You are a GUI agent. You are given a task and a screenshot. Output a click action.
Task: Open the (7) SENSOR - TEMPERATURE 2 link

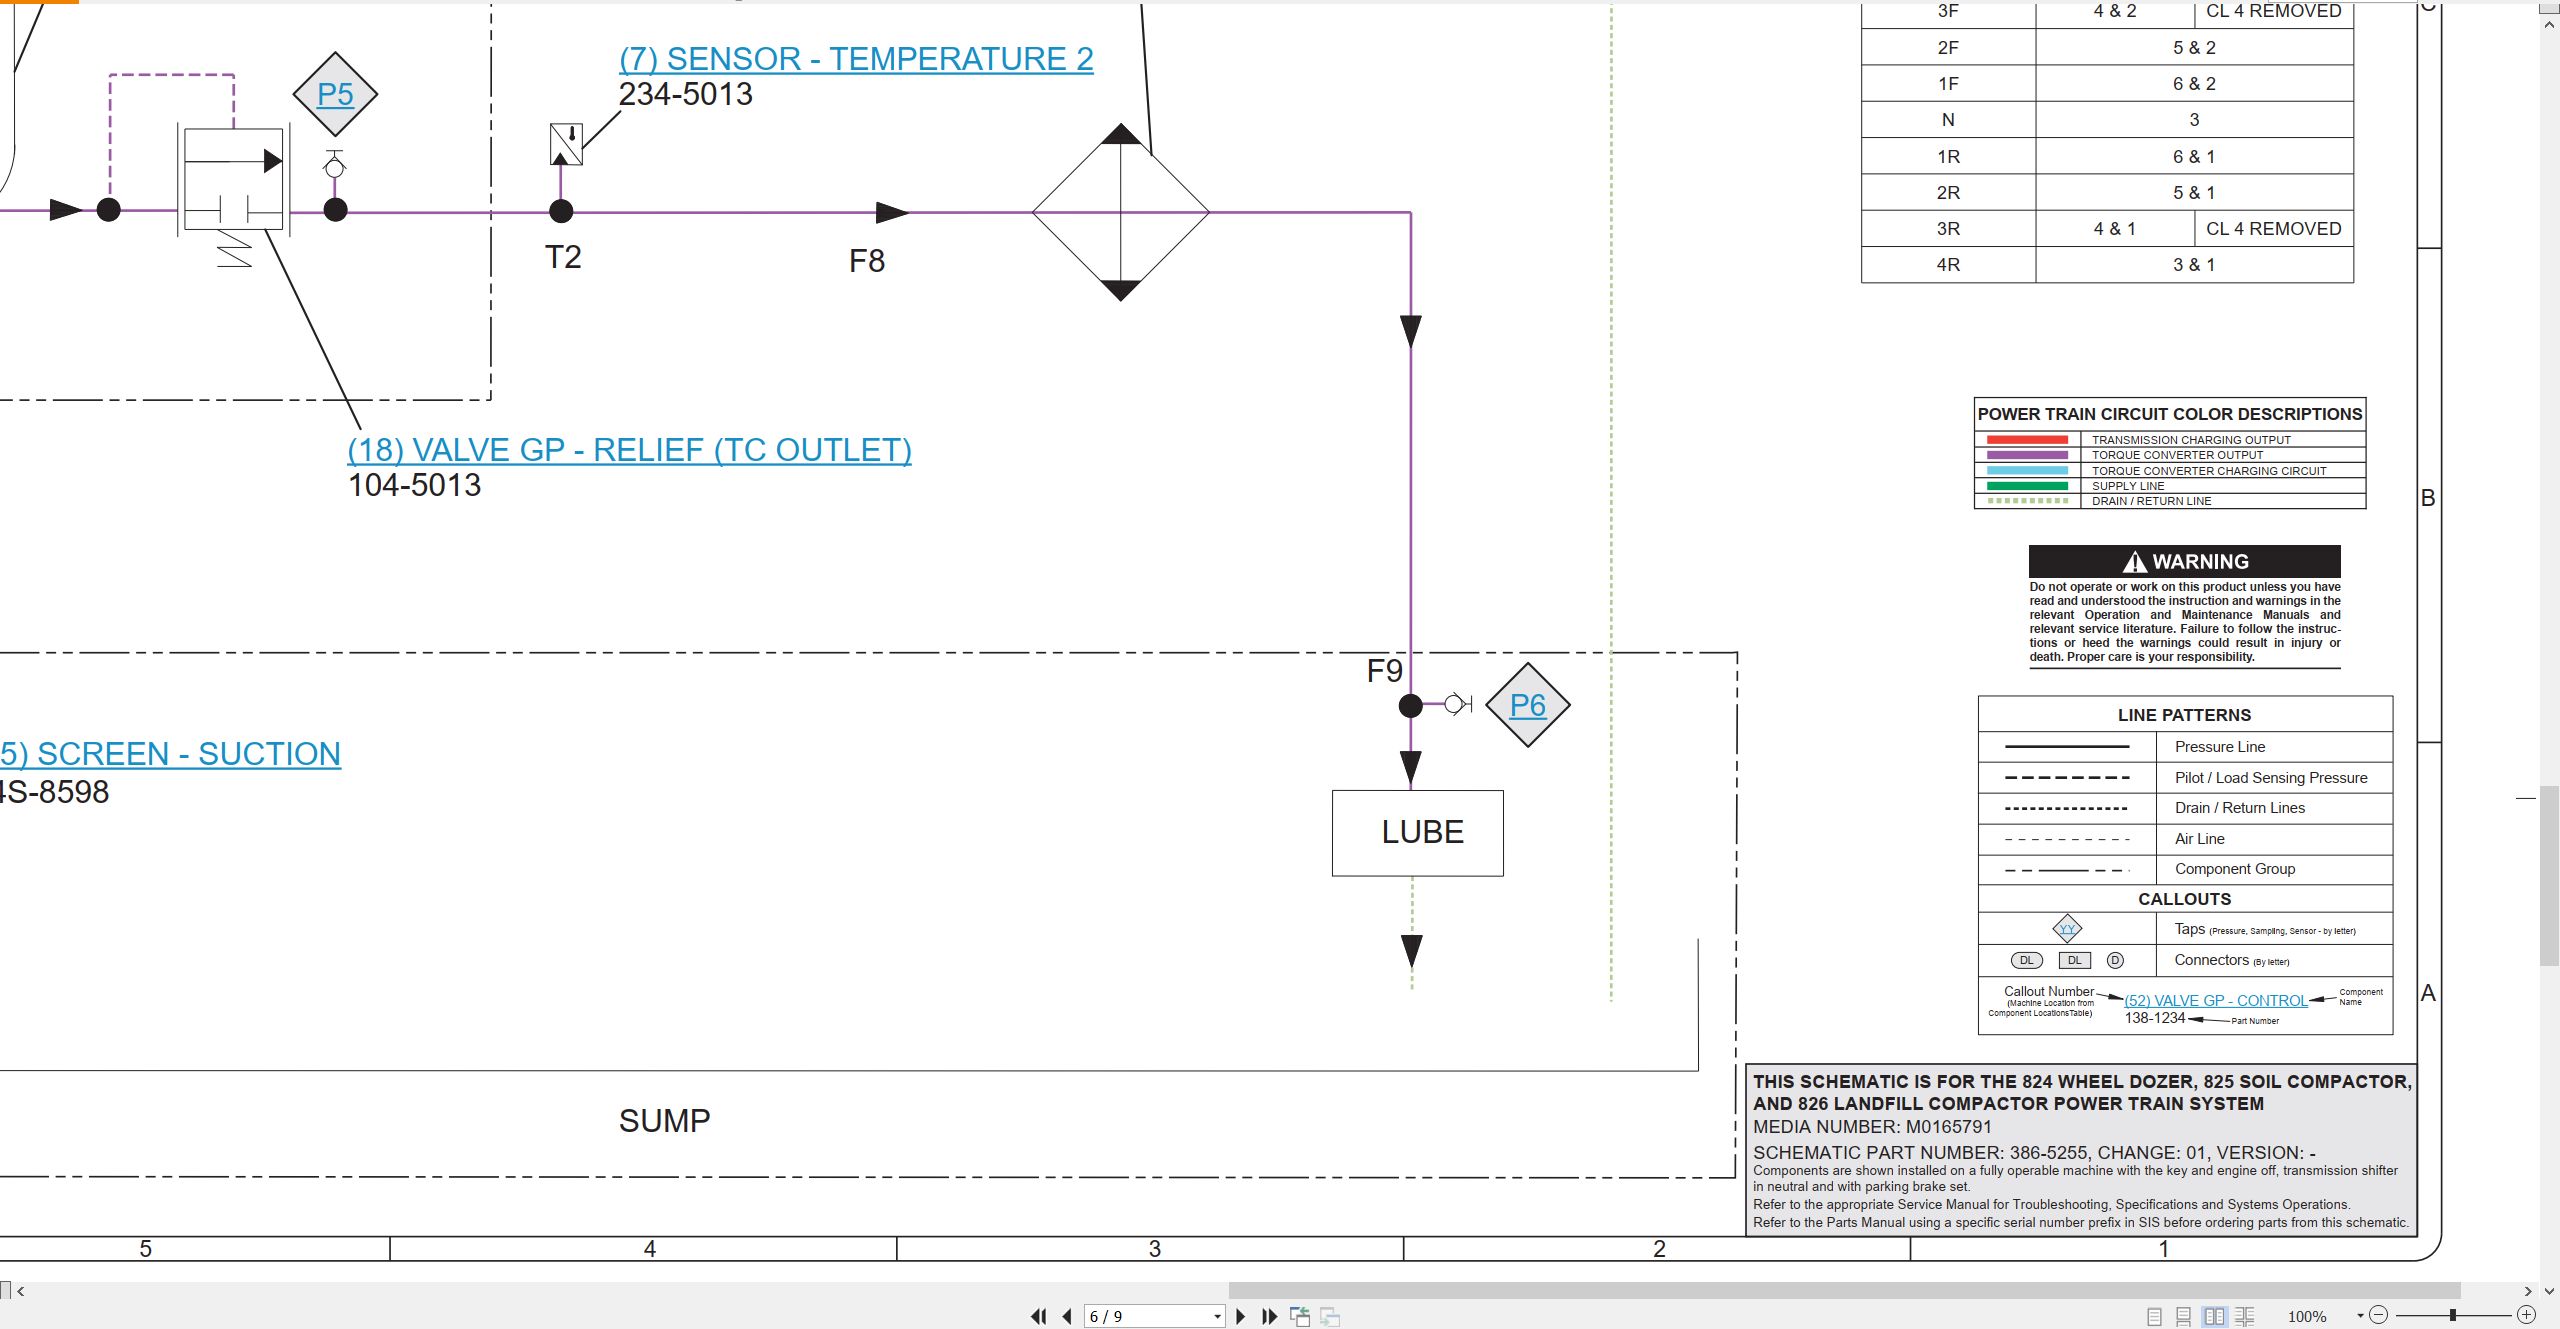[x=856, y=59]
